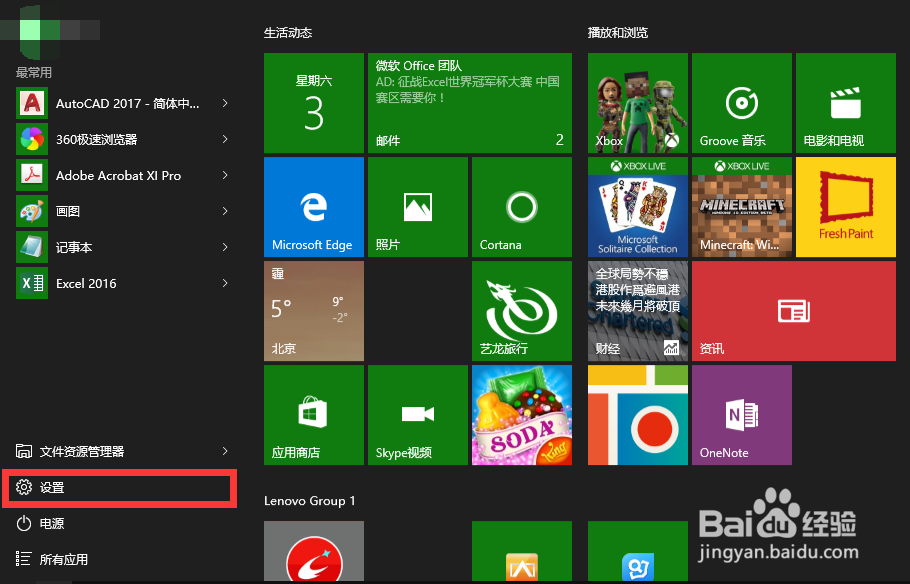Open the Skype视频 tile
The image size is (910, 584).
[417, 415]
